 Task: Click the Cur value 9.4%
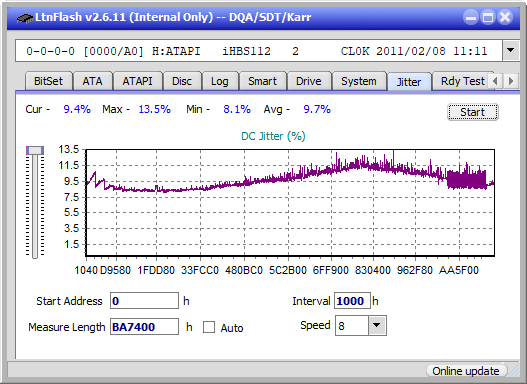[x=77, y=109]
